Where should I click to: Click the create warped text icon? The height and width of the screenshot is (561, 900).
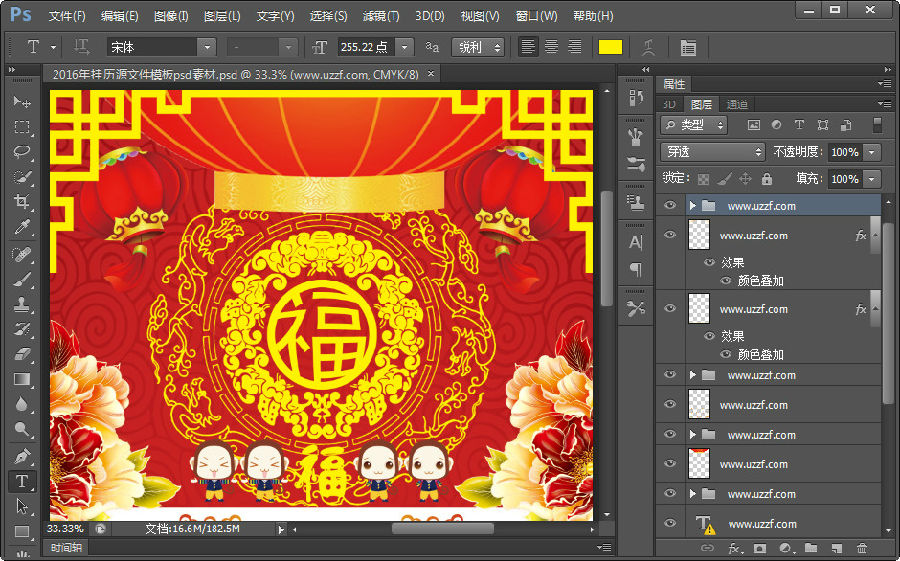coord(649,47)
